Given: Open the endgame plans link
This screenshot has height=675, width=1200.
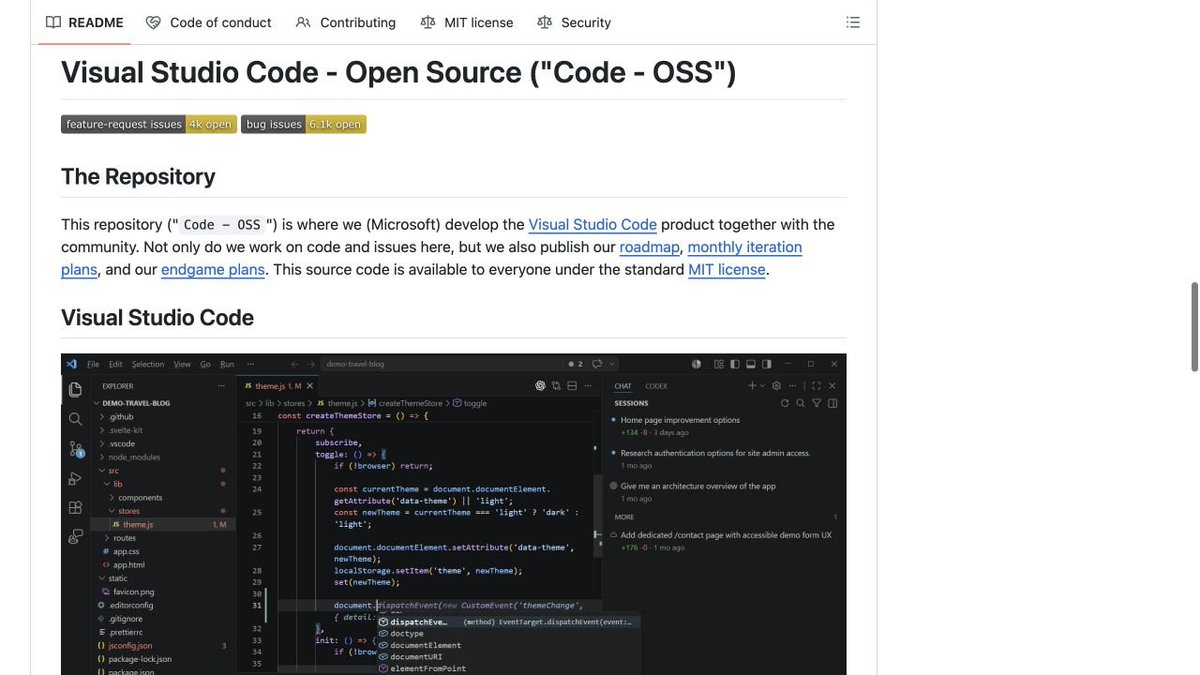Looking at the screenshot, I should (213, 269).
